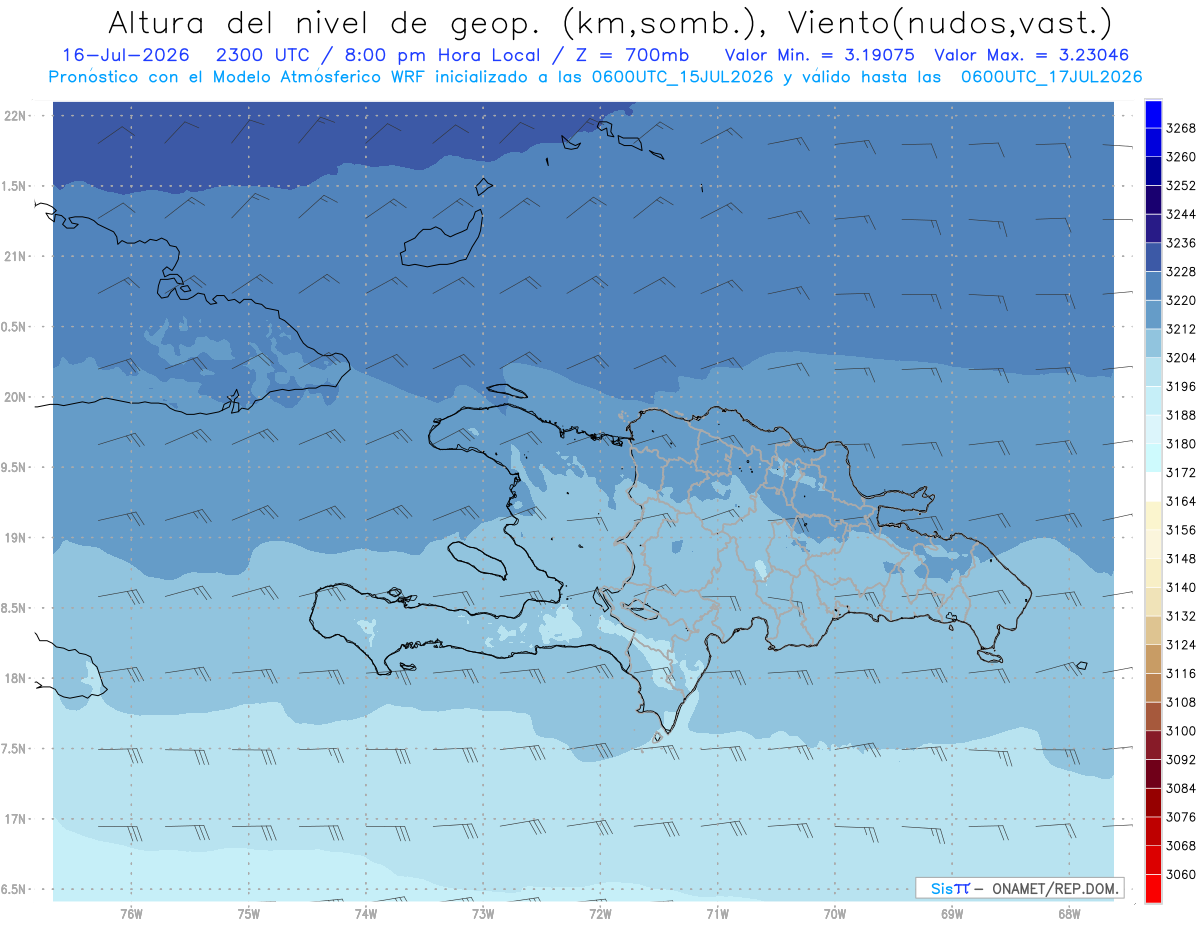Select 'Valor Min. = 3.19075' text

(820, 55)
